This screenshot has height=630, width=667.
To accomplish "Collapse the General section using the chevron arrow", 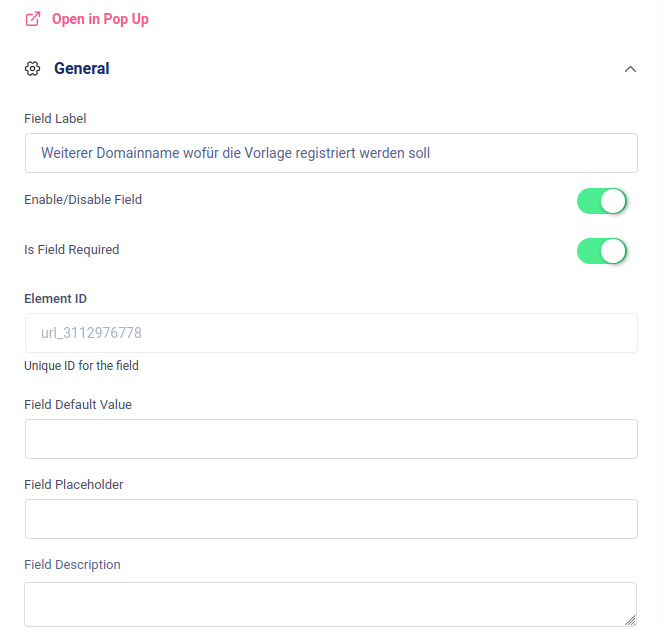I will click(x=630, y=69).
